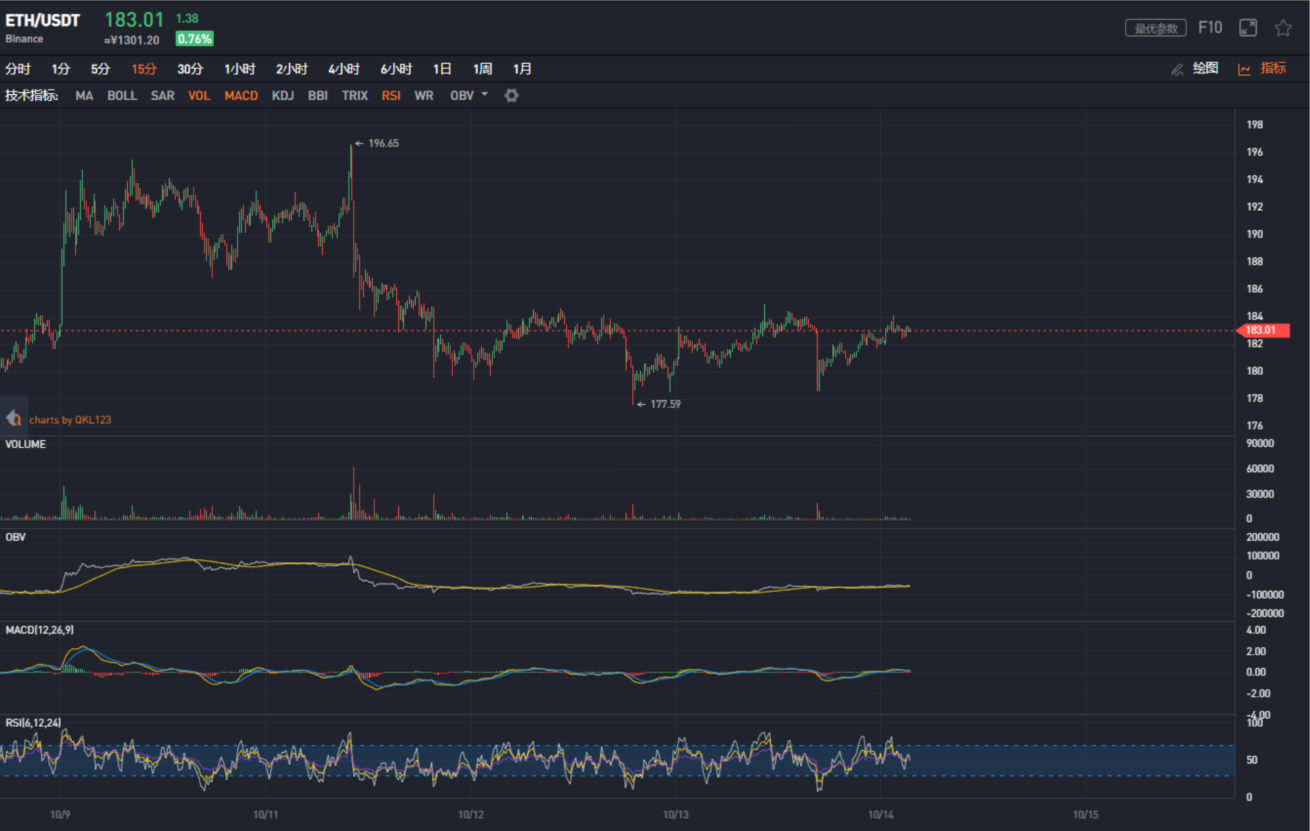Click the red 183.01 price tag

point(1262,330)
